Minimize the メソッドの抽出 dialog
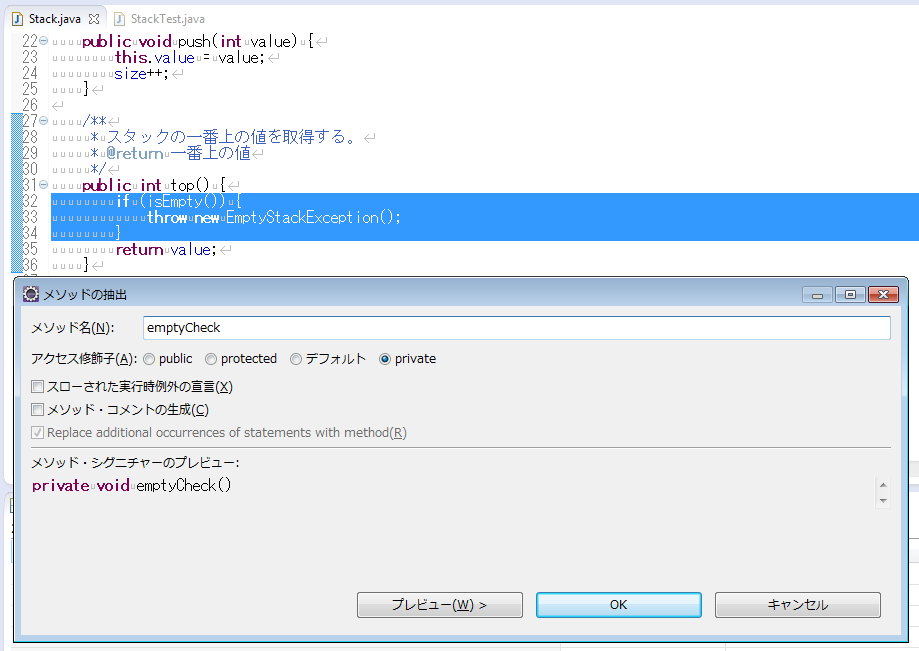 pos(818,294)
